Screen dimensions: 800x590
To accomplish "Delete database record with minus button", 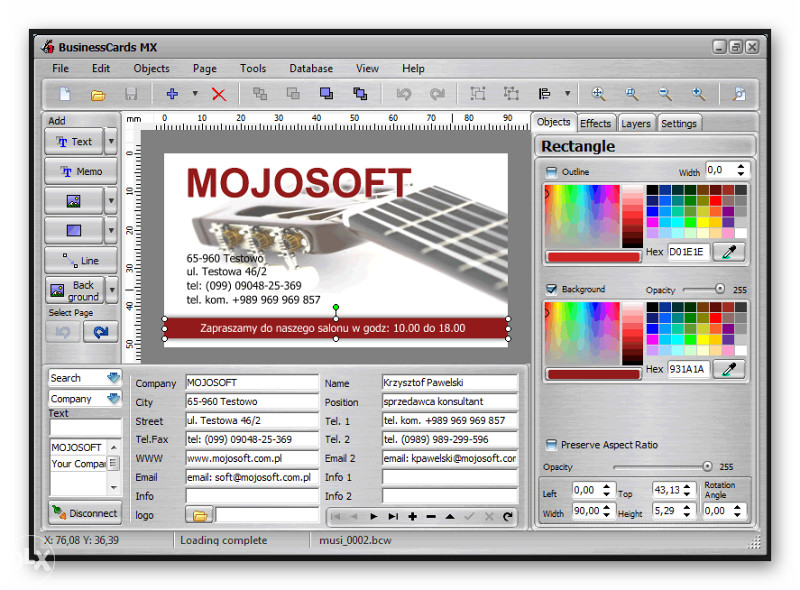I will pos(431,517).
